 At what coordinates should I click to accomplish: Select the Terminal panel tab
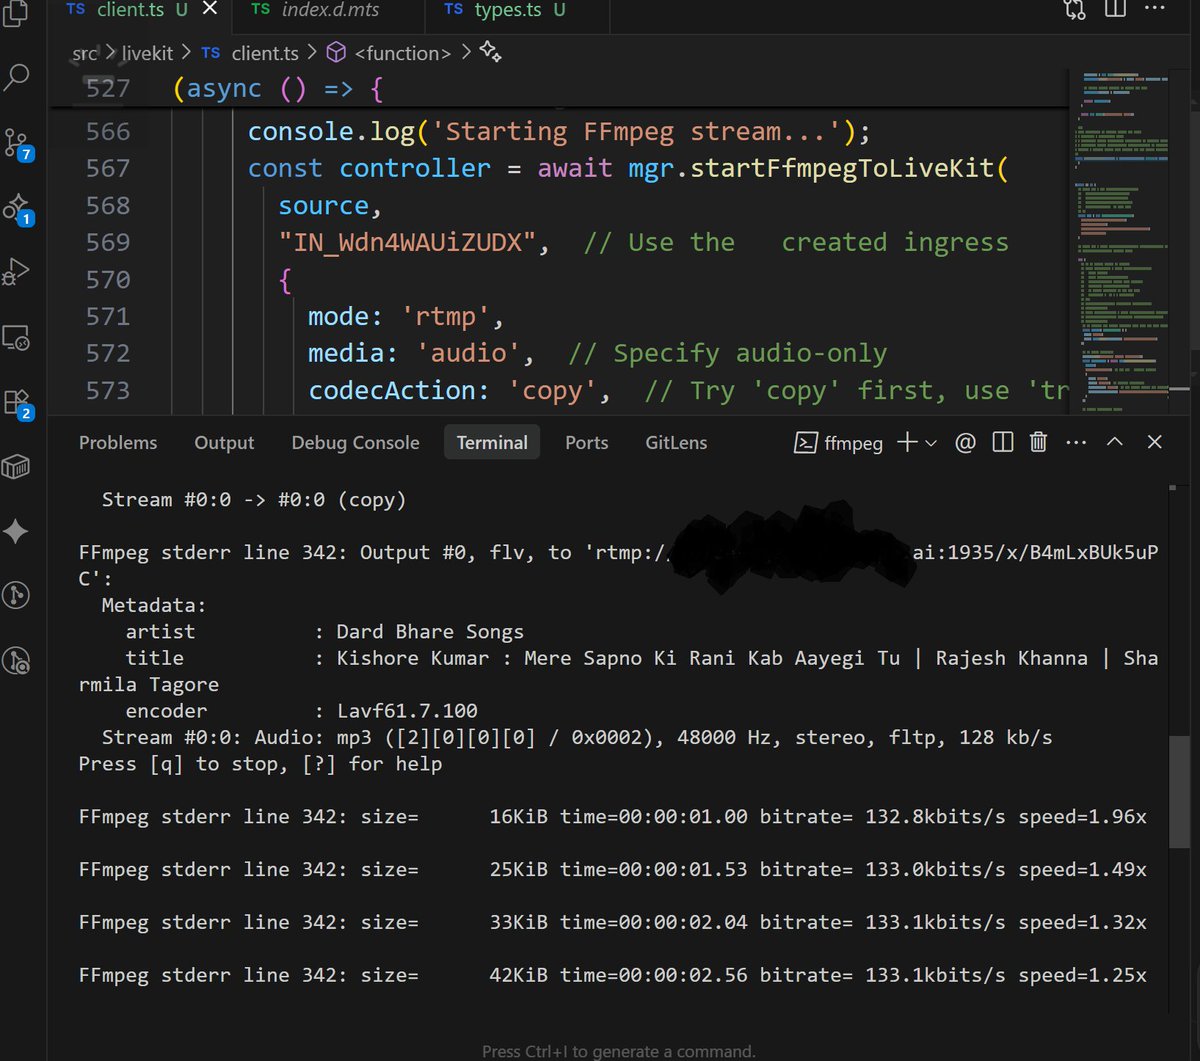[492, 443]
